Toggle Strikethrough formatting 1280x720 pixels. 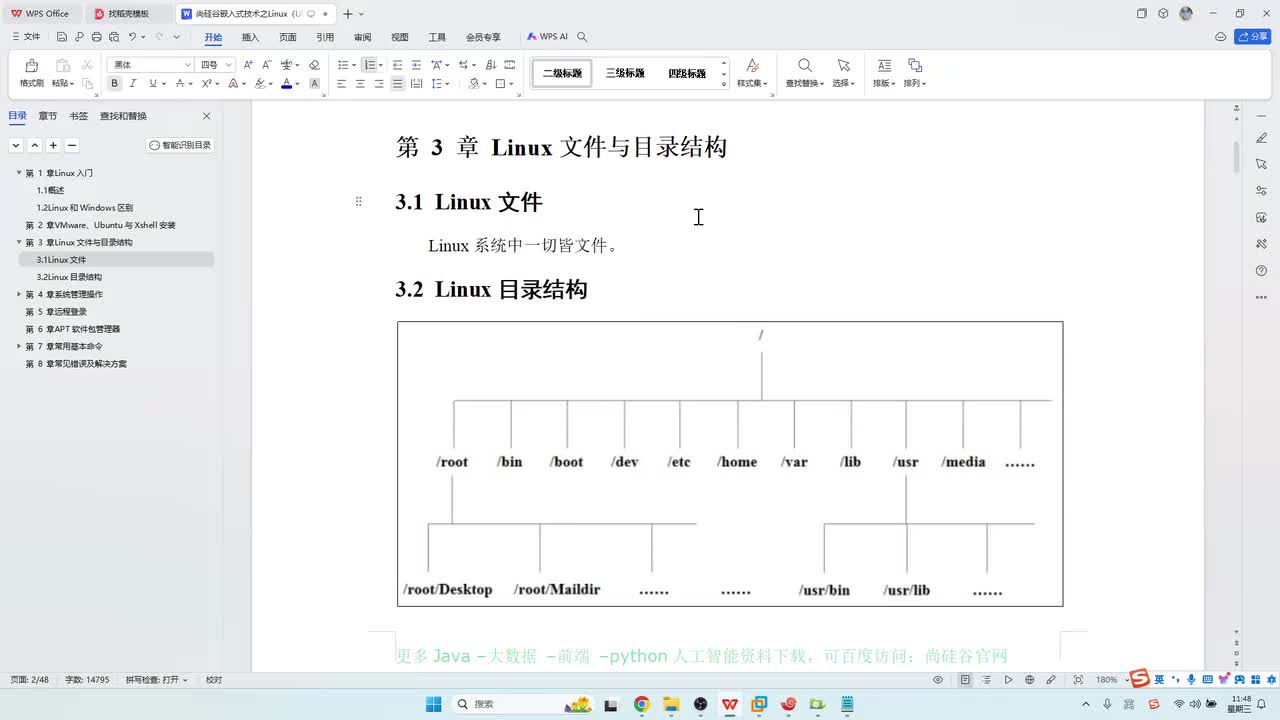tap(181, 84)
